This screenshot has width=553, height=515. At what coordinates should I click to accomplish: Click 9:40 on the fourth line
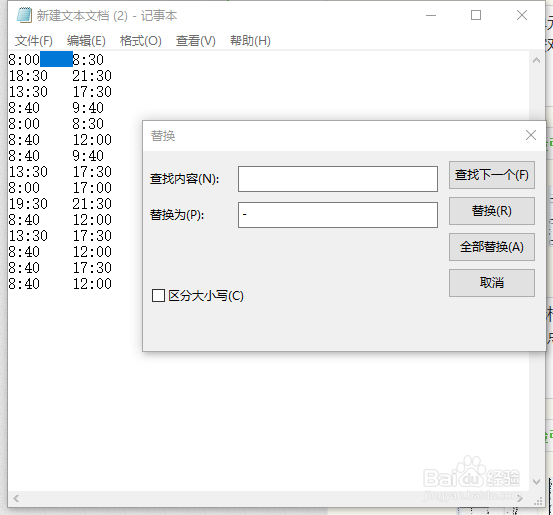click(x=88, y=108)
